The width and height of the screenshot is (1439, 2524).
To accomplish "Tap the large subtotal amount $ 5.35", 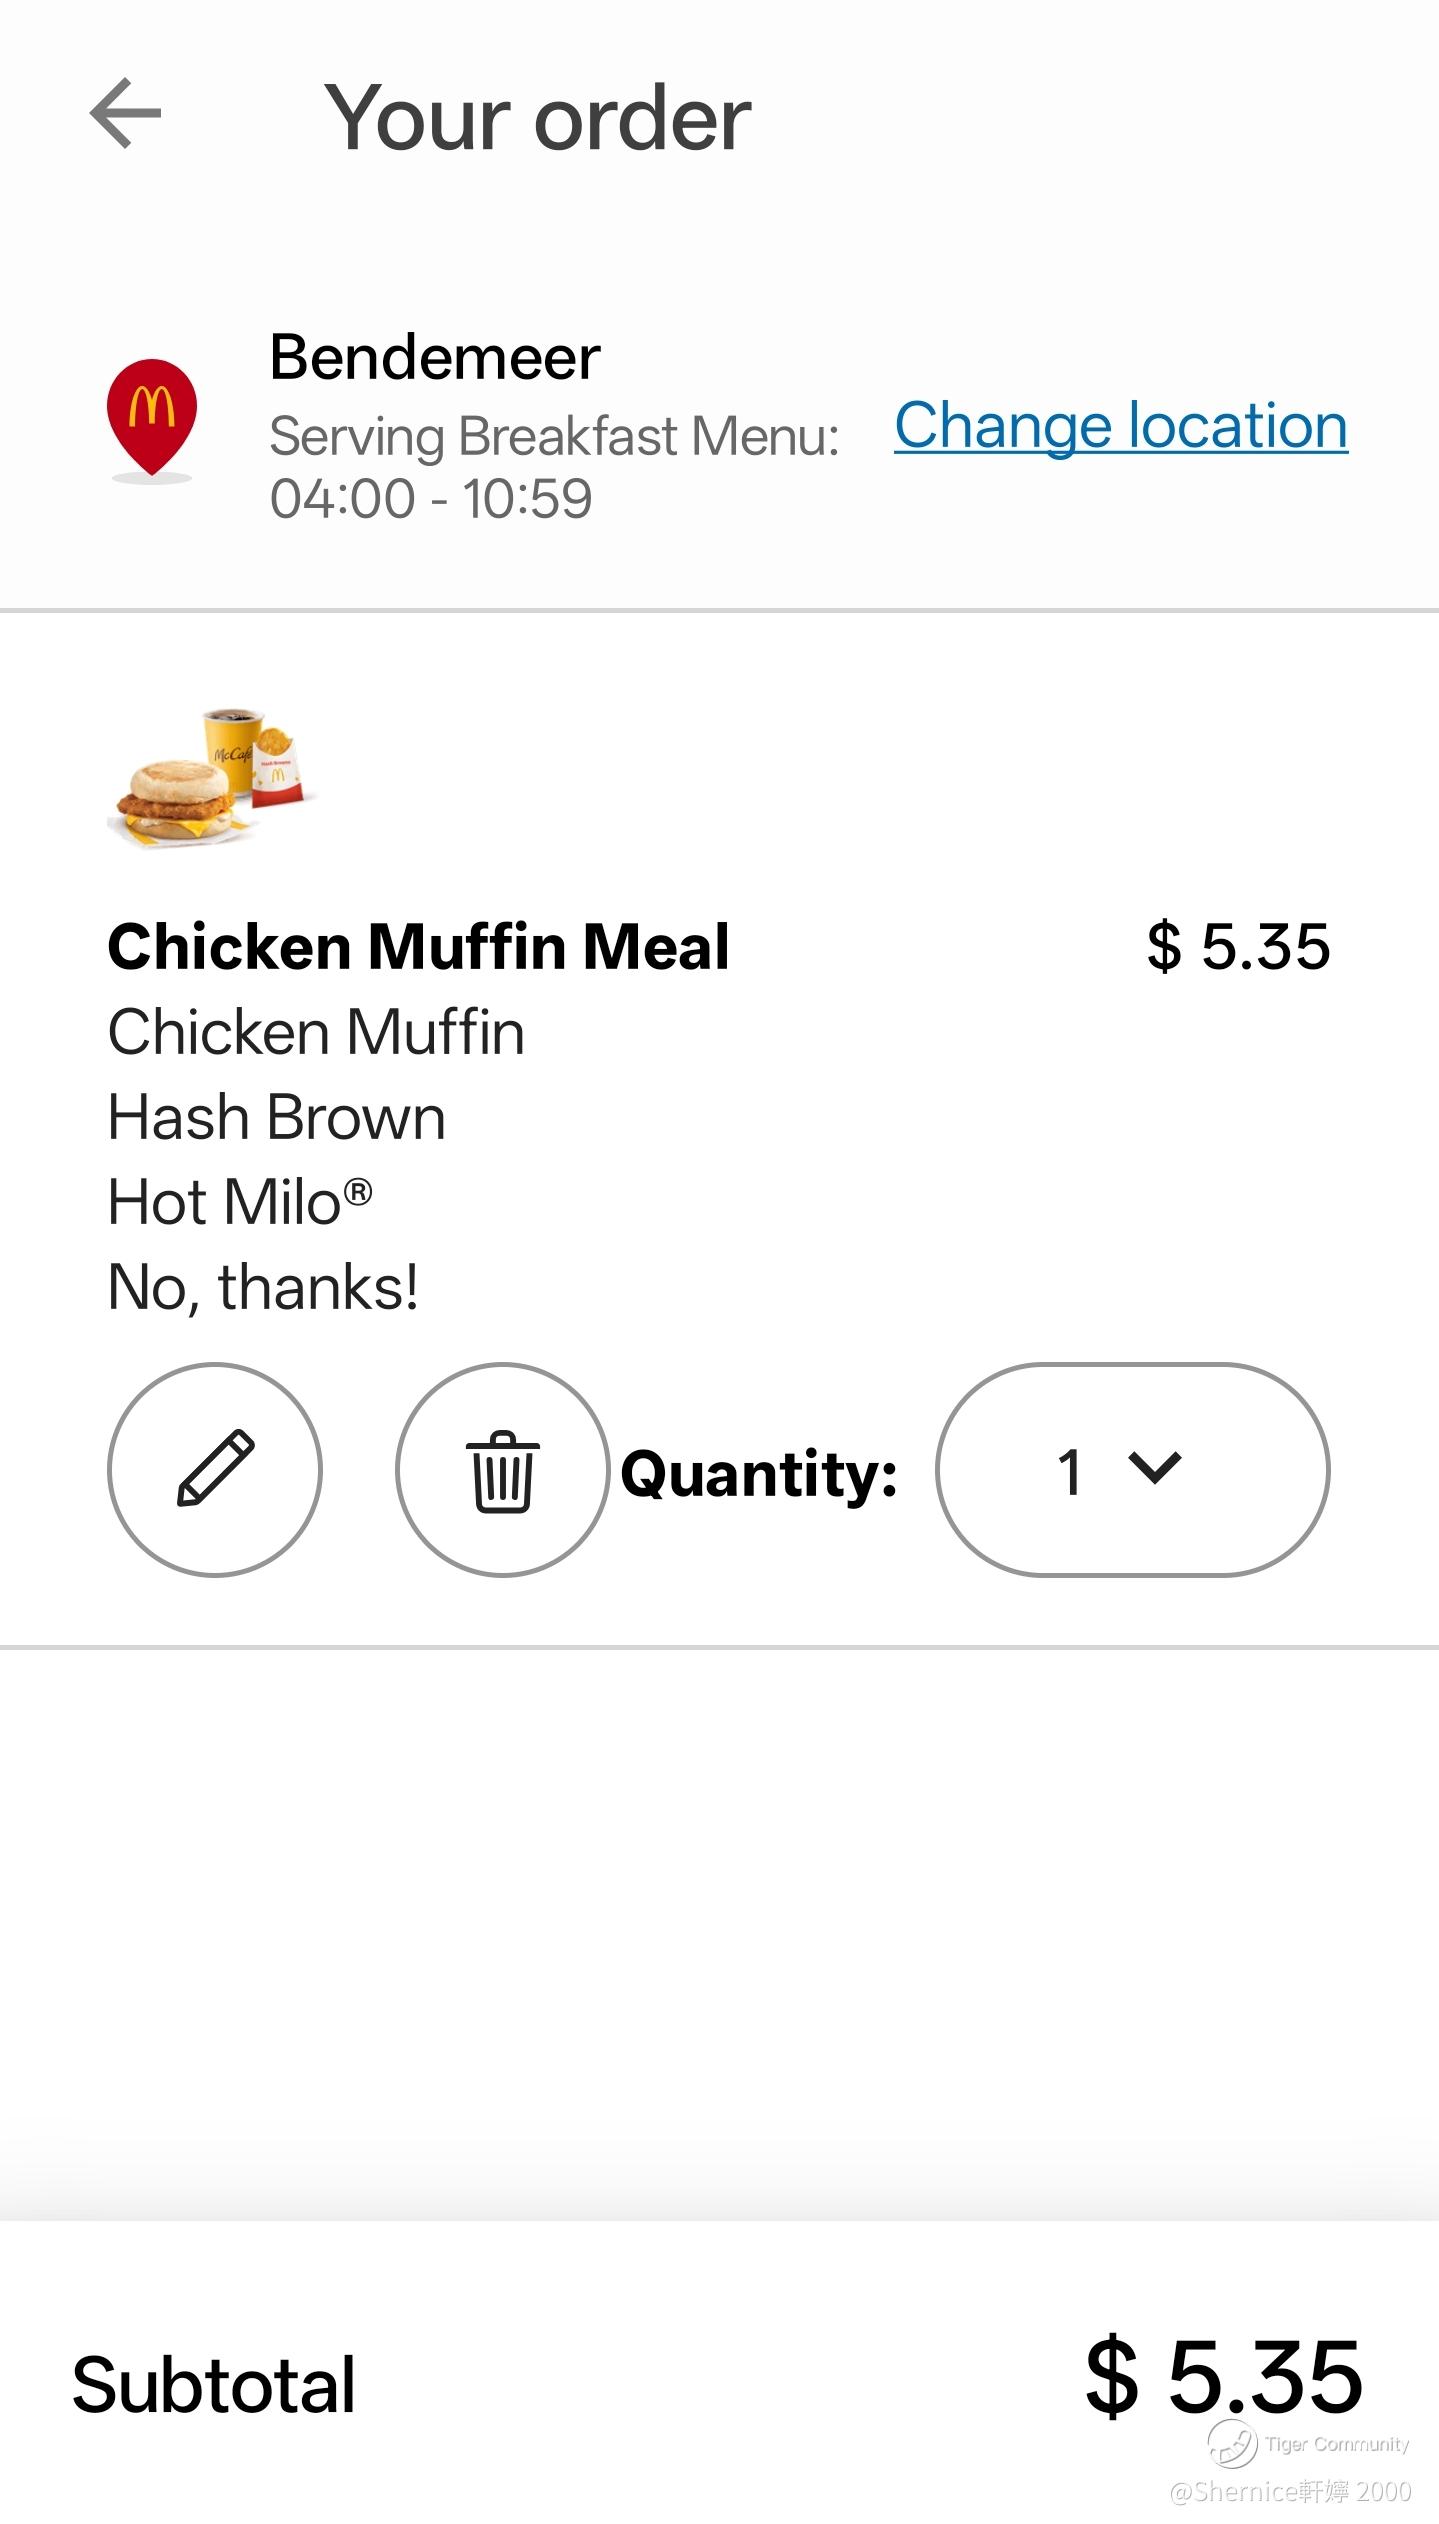I will [1224, 2377].
